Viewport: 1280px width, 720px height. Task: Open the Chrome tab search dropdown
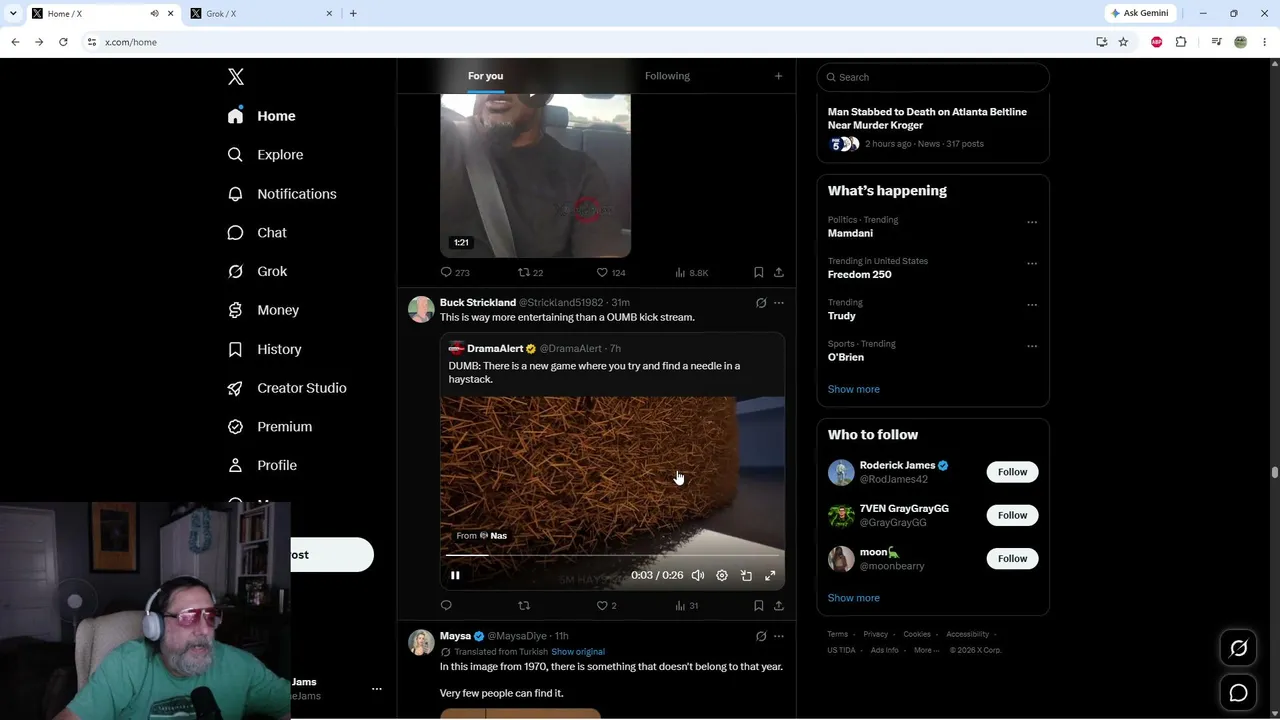[13, 14]
